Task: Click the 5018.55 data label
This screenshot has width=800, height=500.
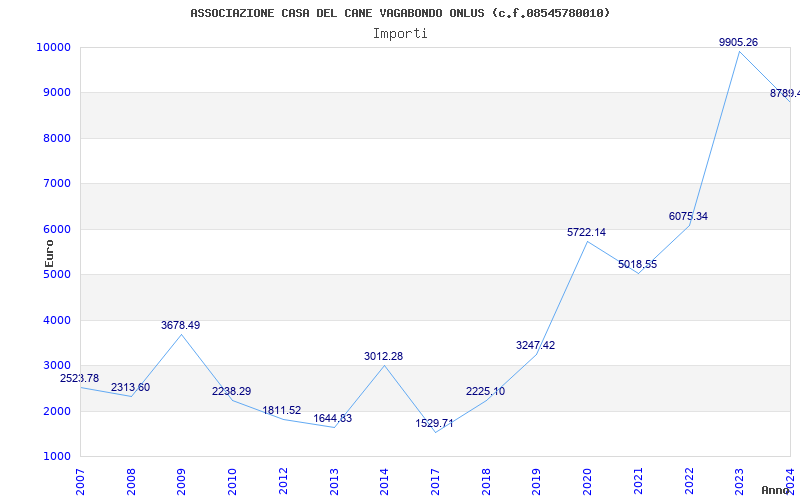Action: point(637,264)
